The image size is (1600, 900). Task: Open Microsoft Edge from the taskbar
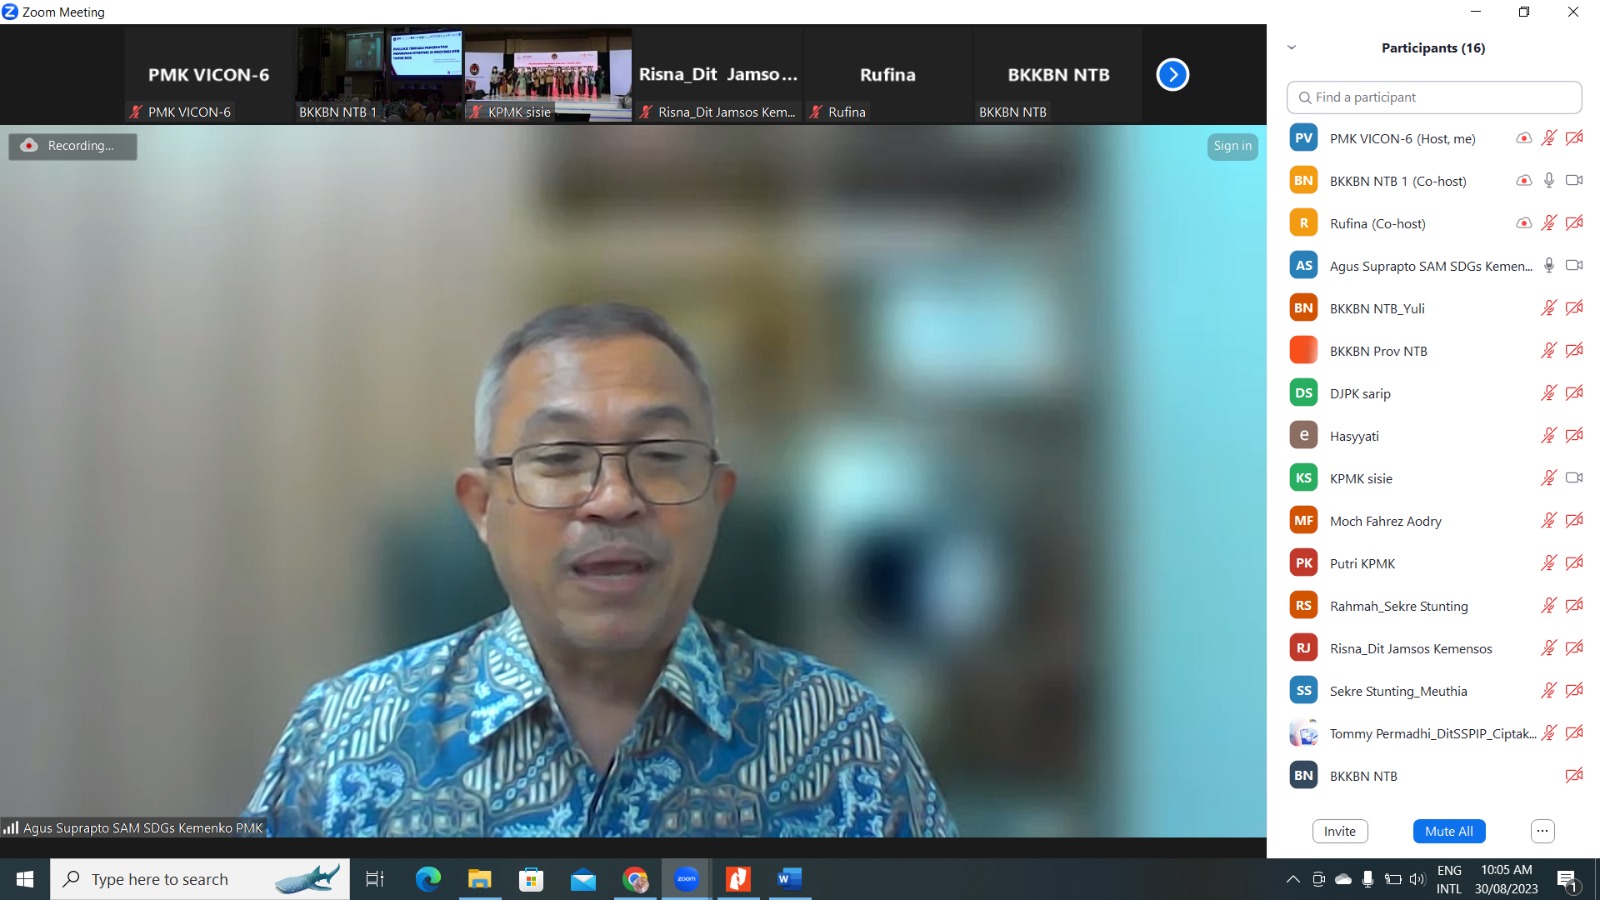(428, 879)
